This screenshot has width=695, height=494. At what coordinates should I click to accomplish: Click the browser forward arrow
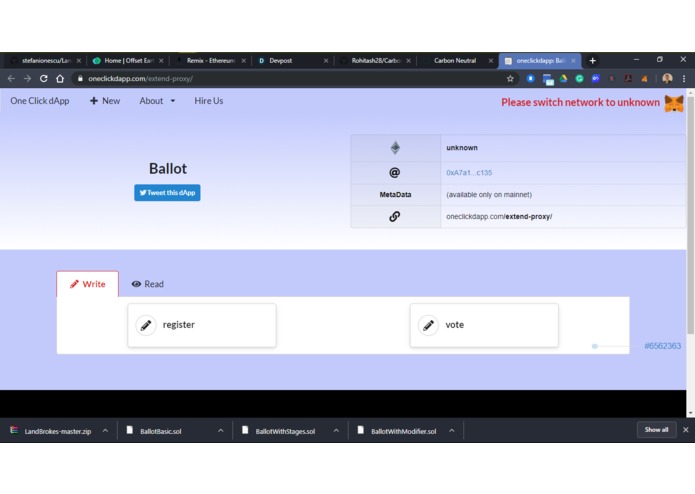pos(27,78)
